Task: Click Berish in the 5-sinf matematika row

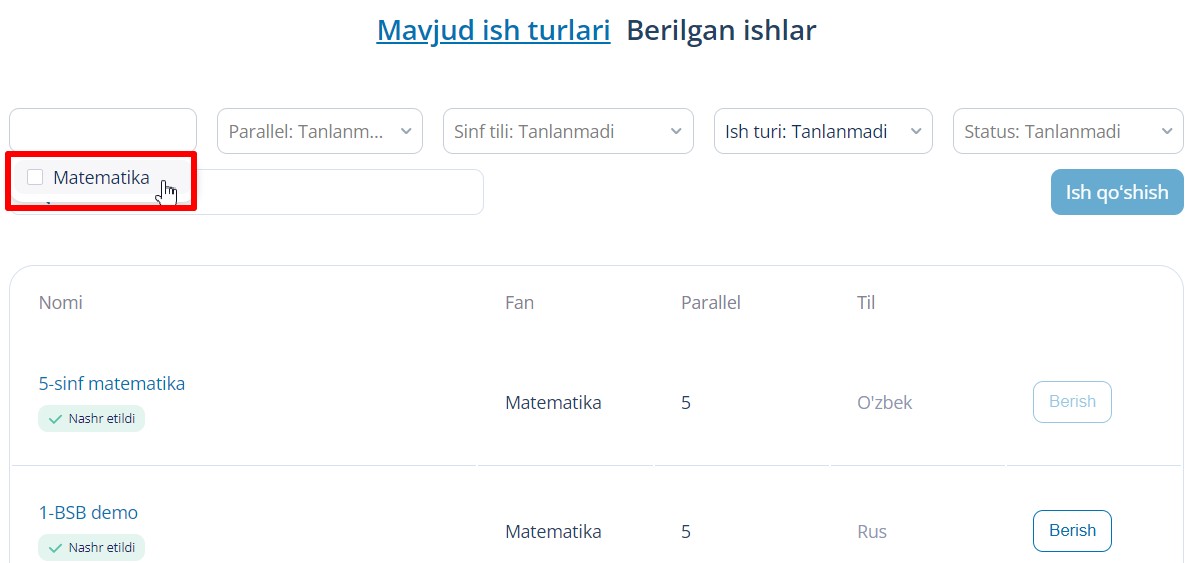Action: tap(1072, 402)
